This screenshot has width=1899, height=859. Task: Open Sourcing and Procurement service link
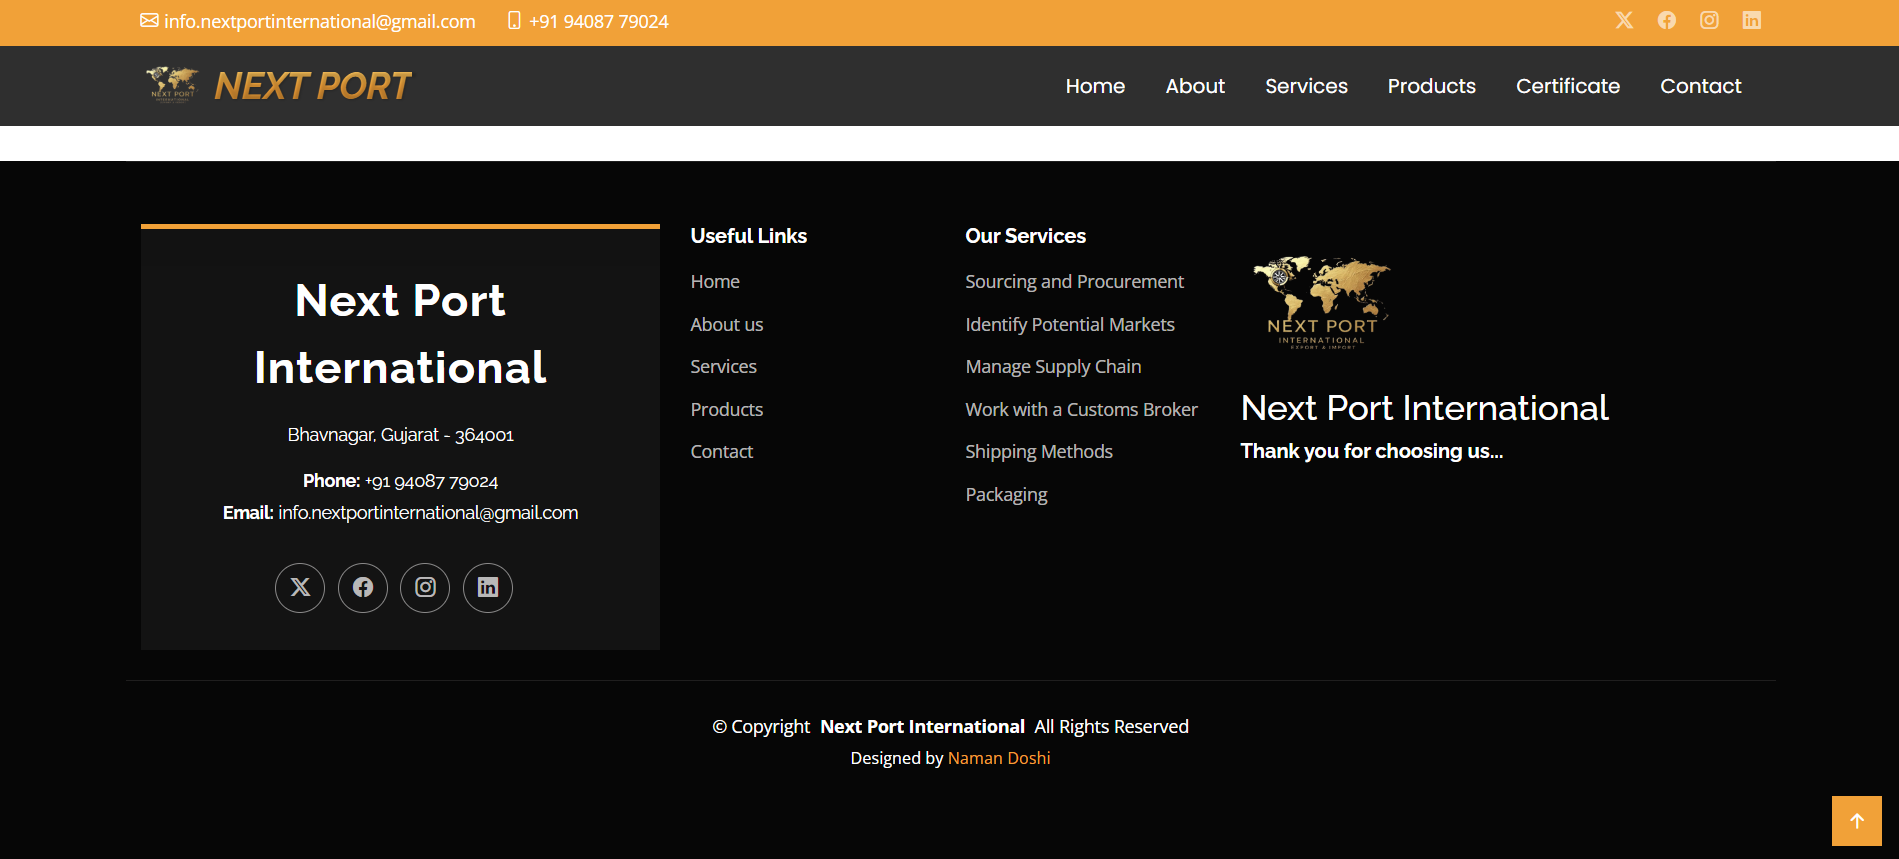click(1074, 282)
